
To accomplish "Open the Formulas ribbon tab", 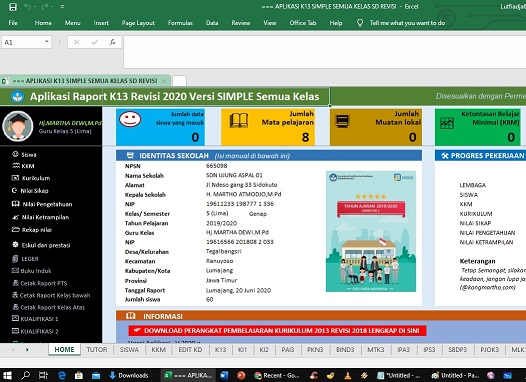I will [x=180, y=23].
